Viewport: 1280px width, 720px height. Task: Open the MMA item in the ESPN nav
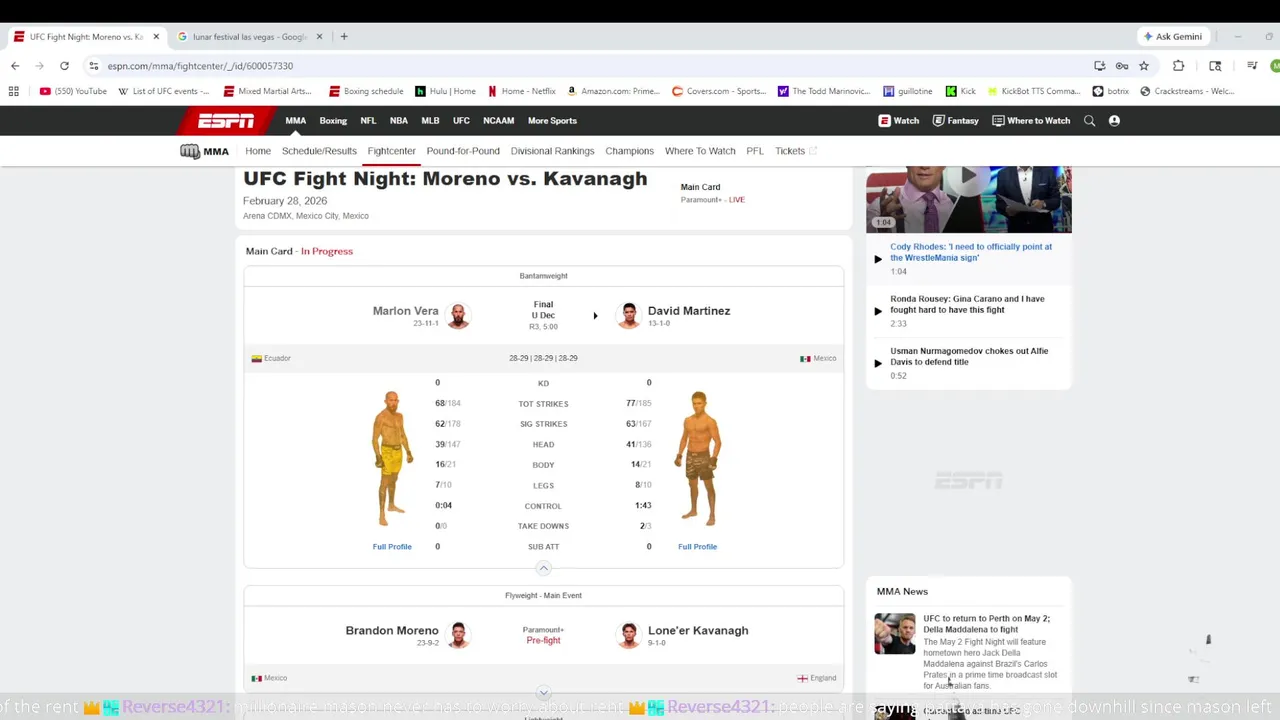pyautogui.click(x=296, y=121)
